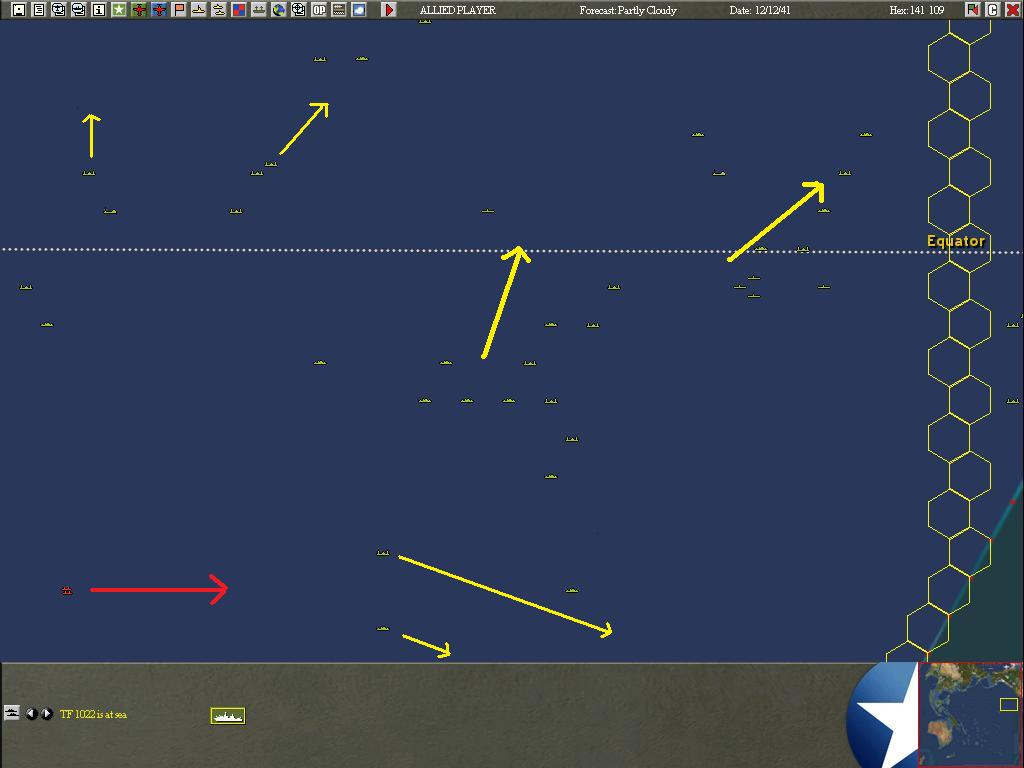
Task: Click the 'TF 1022 is at sea' text
Action: click(x=93, y=714)
